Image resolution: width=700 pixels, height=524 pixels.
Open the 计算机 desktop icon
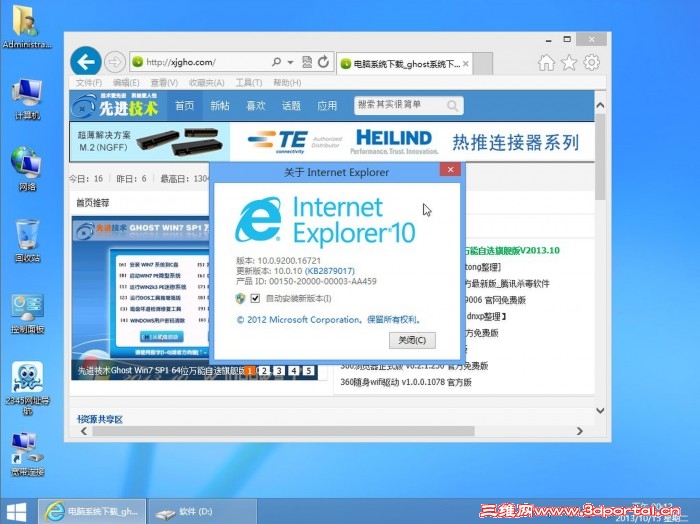tap(27, 99)
